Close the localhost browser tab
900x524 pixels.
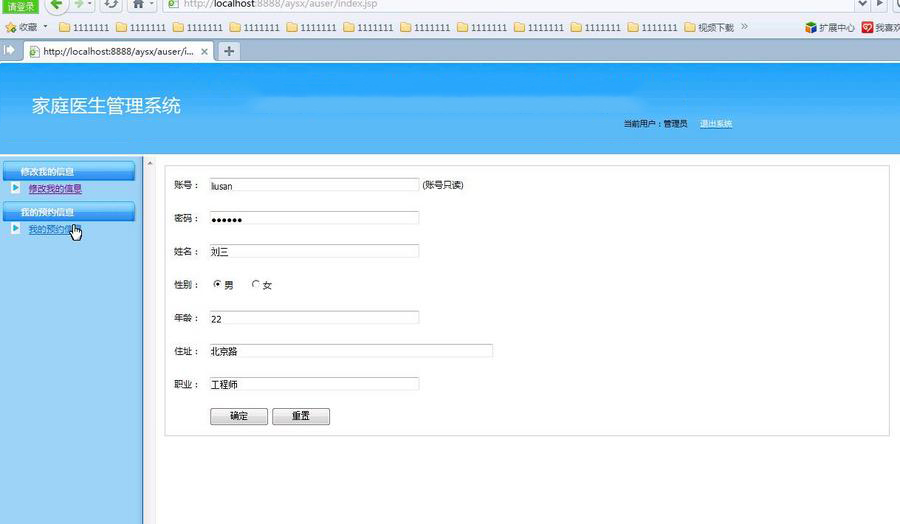[x=205, y=51]
